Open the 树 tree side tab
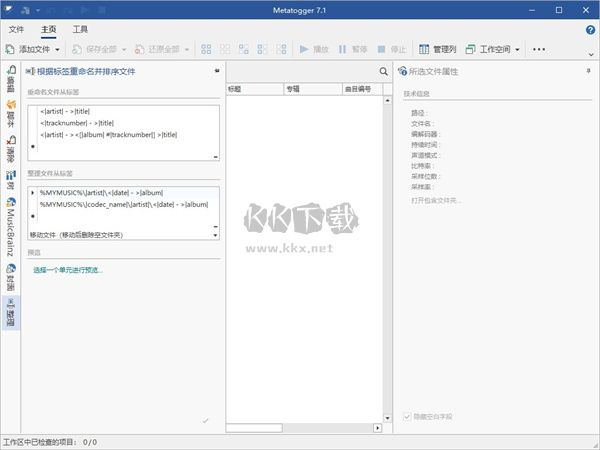 (11, 180)
